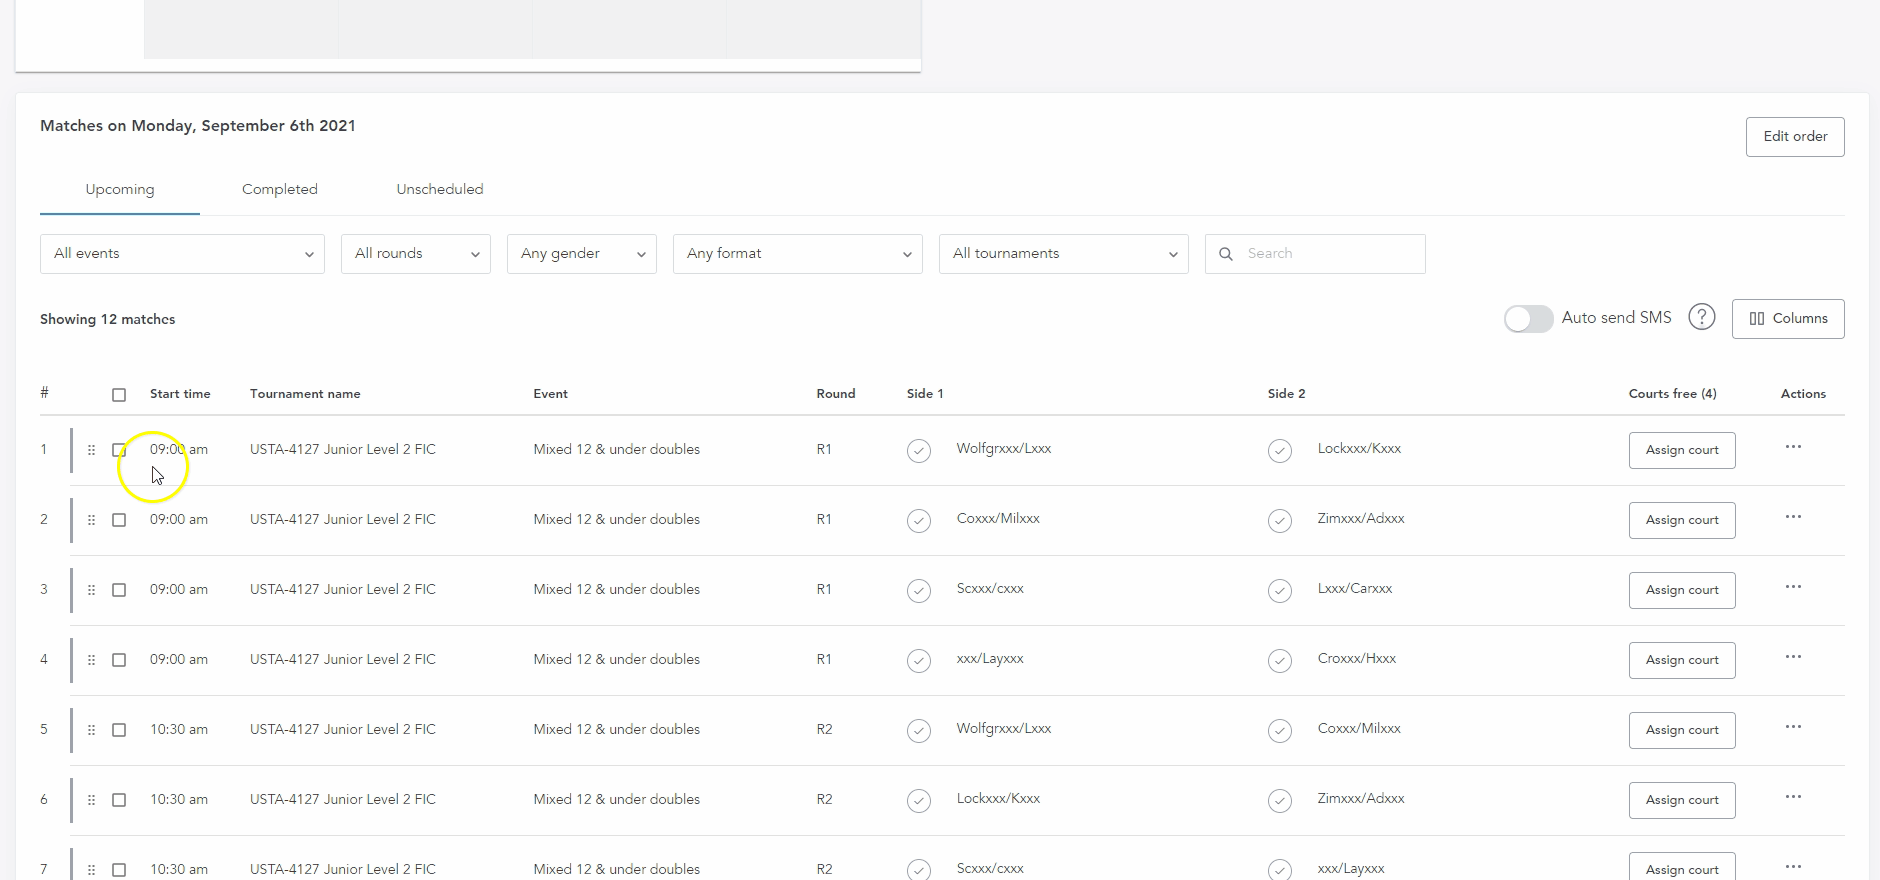The width and height of the screenshot is (1880, 880).
Task: Click the Tournament name column header
Action: (x=305, y=394)
